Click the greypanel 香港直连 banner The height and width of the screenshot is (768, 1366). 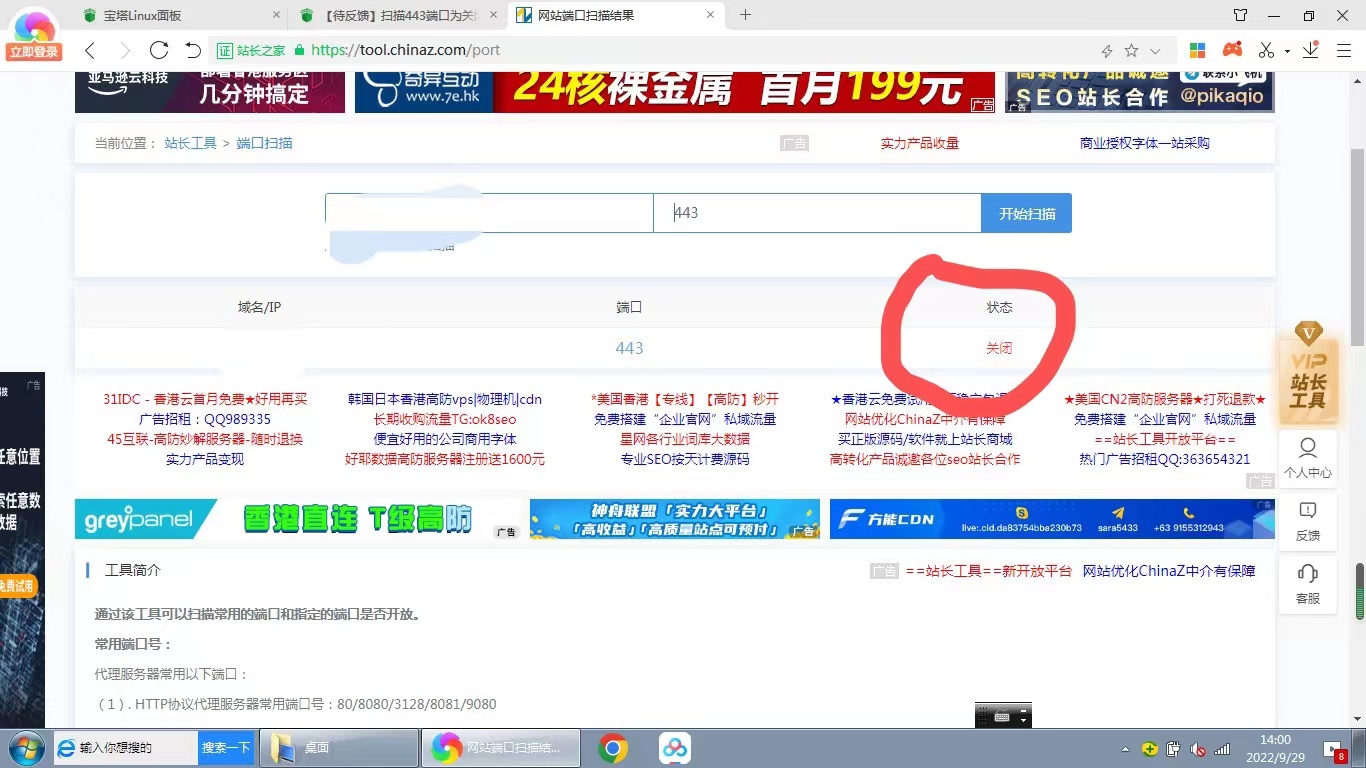click(297, 519)
